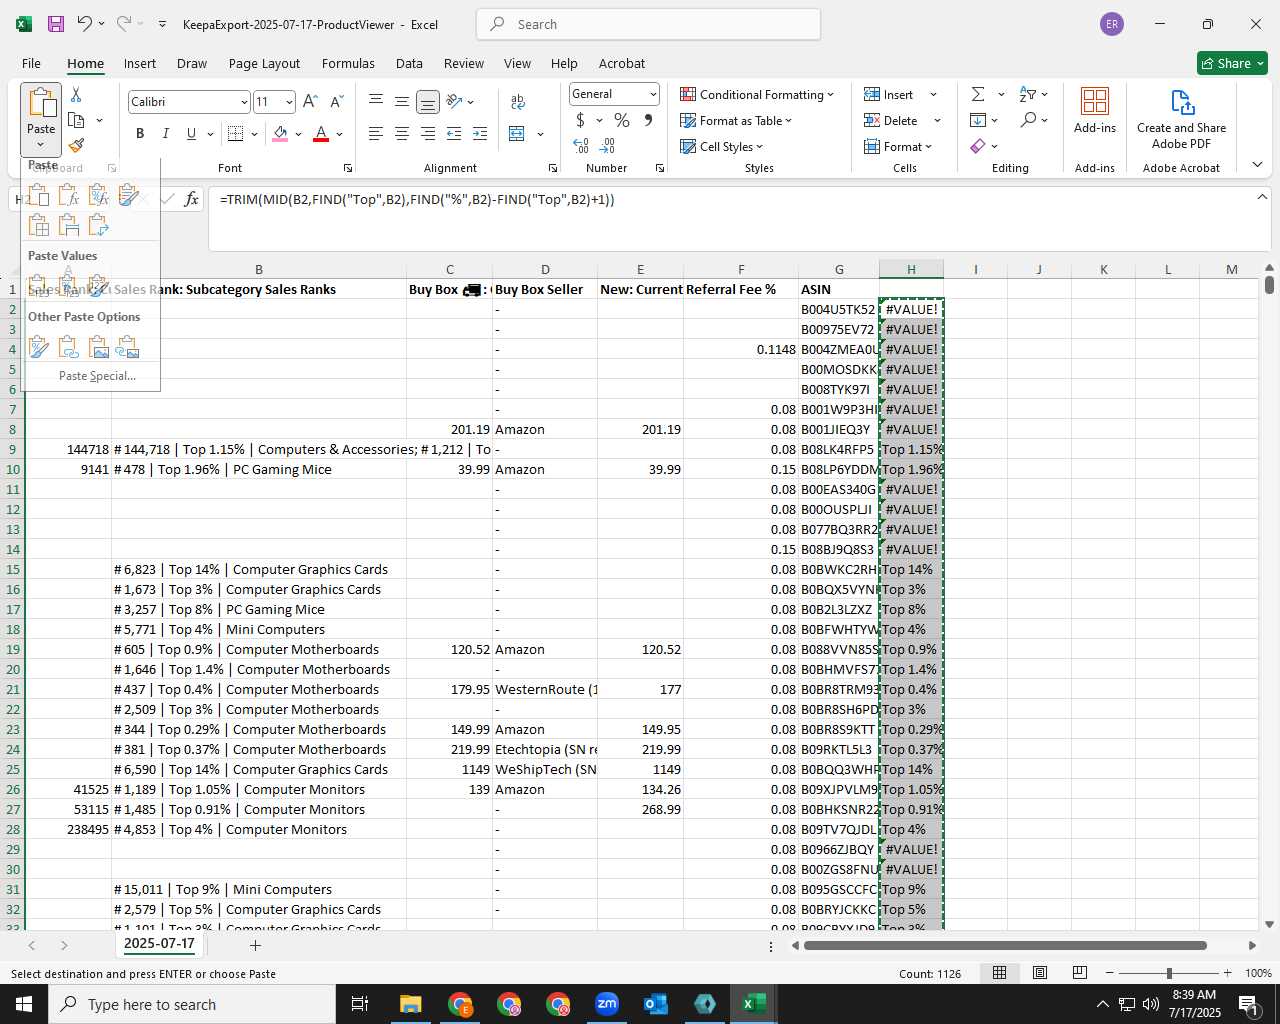Viewport: 1280px width, 1024px height.
Task: Toggle Underline formatting
Action: (x=191, y=133)
